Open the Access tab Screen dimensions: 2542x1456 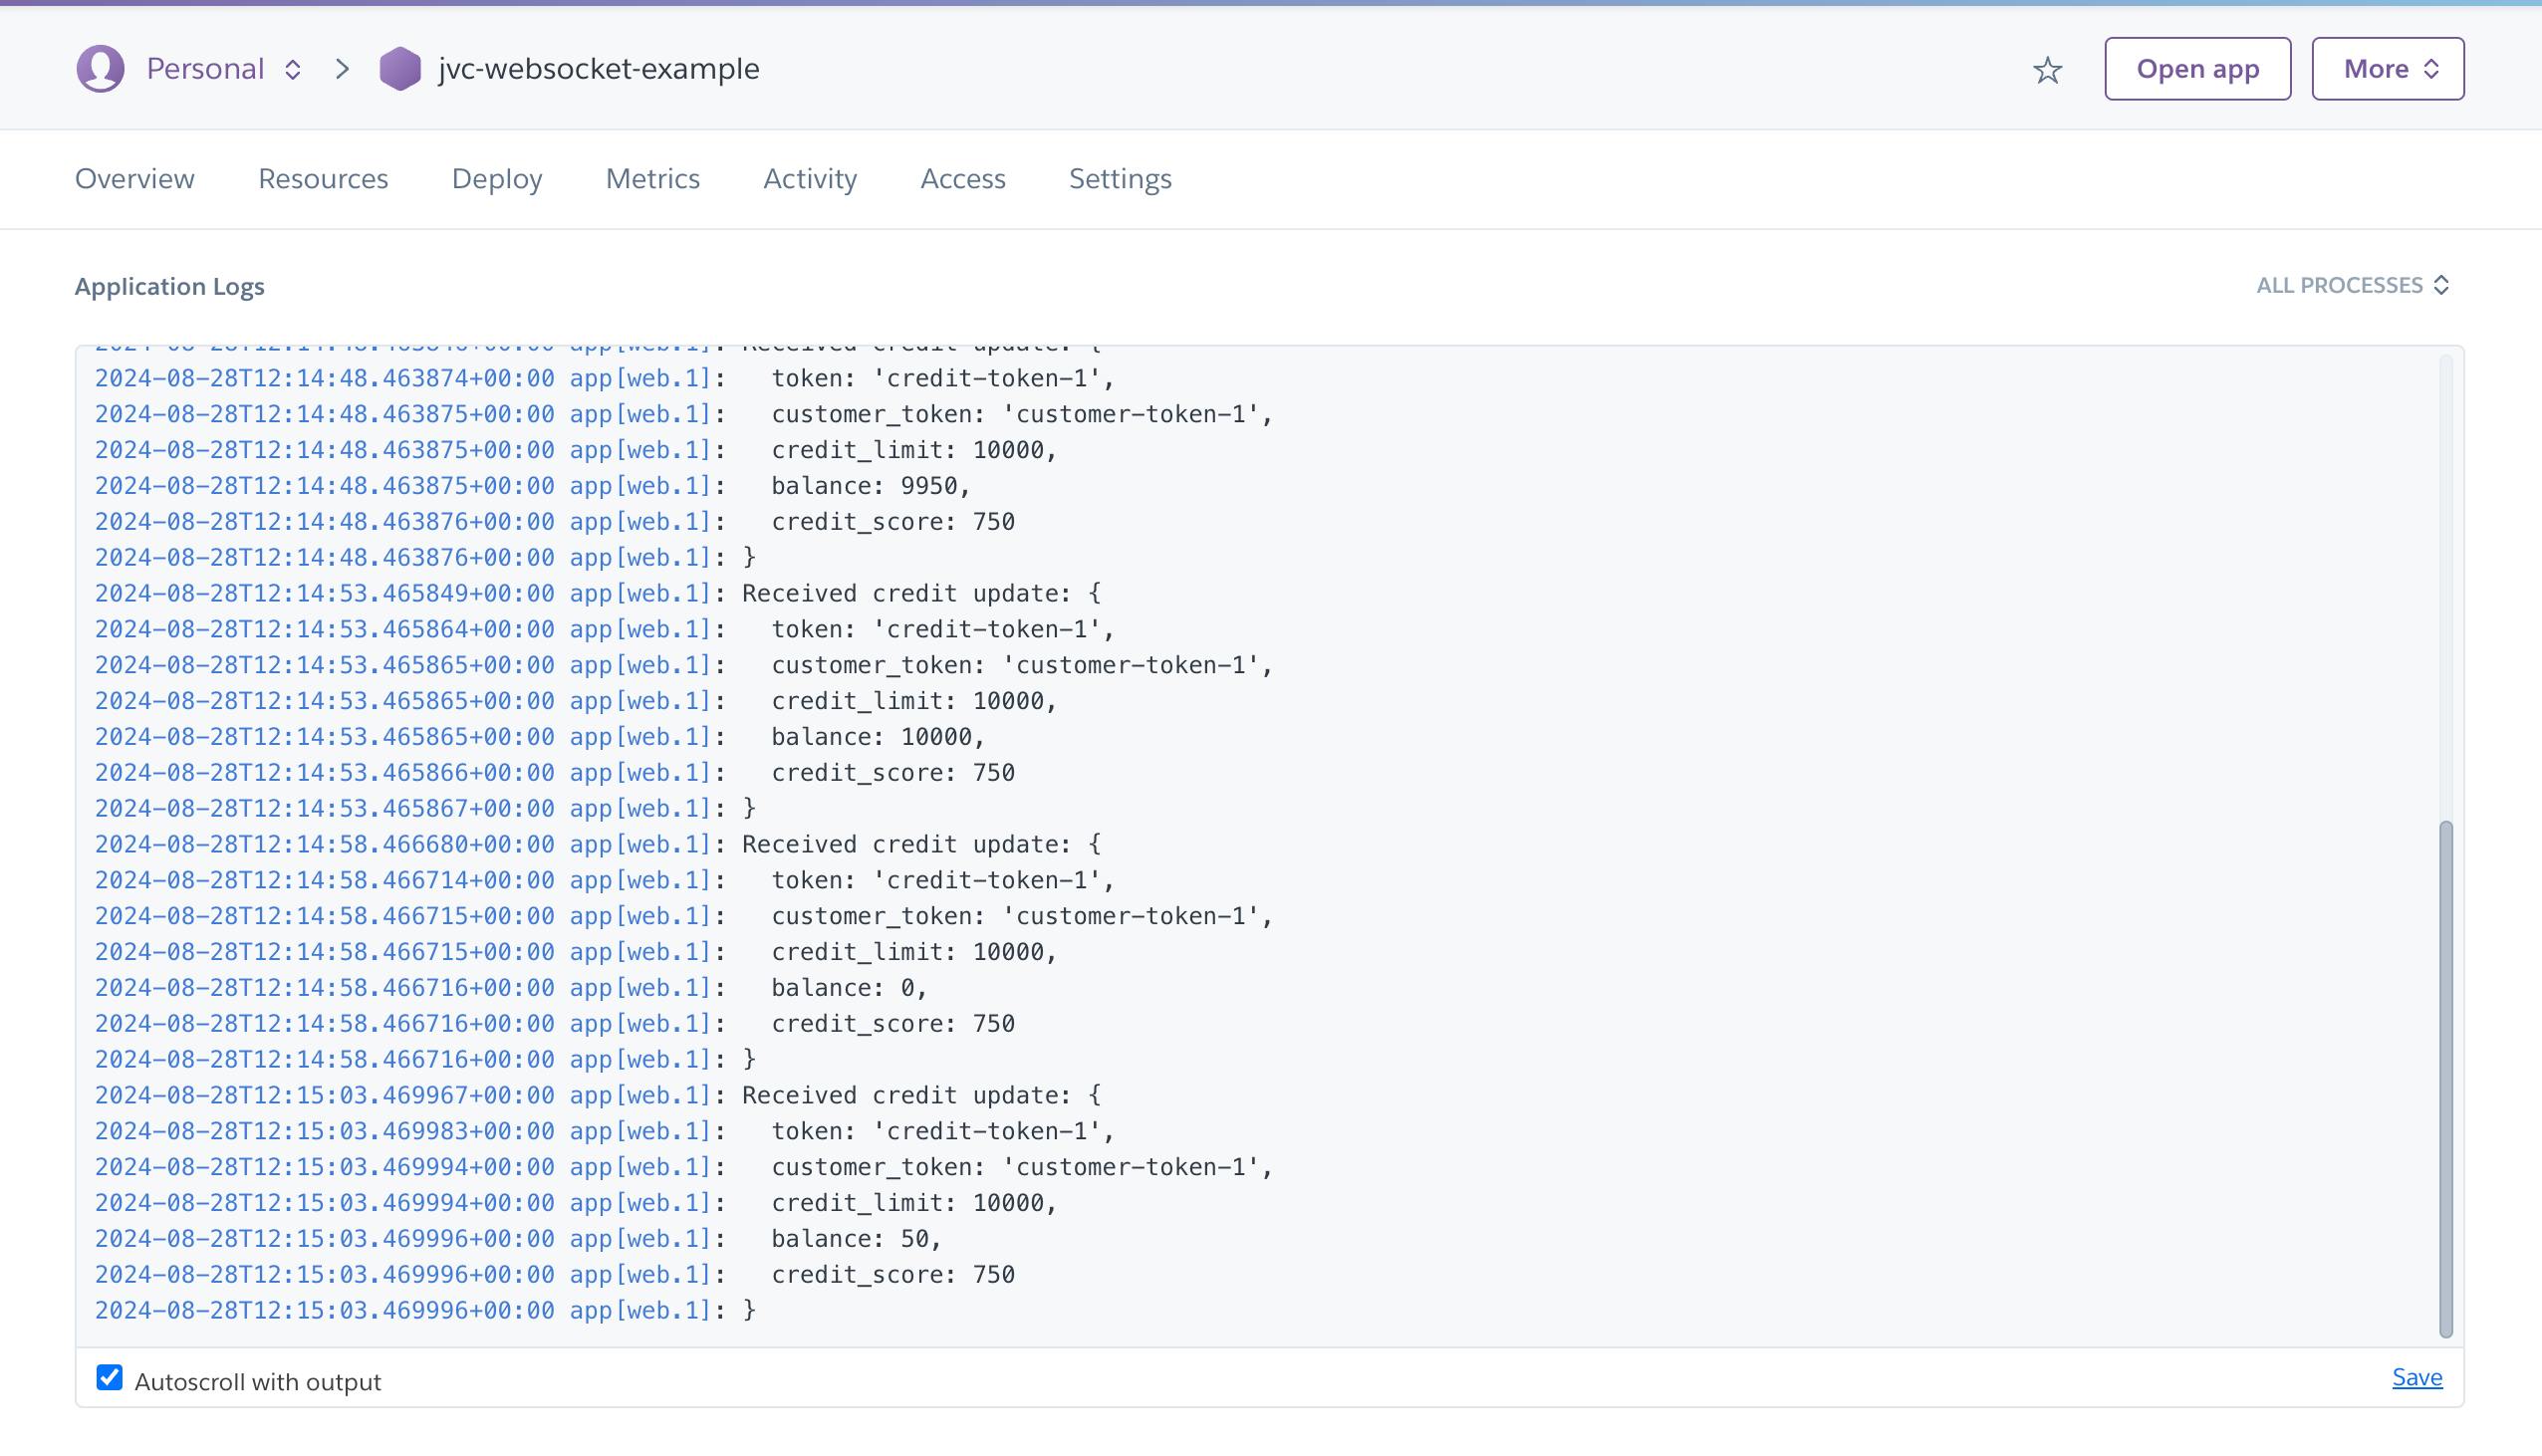pyautogui.click(x=963, y=179)
